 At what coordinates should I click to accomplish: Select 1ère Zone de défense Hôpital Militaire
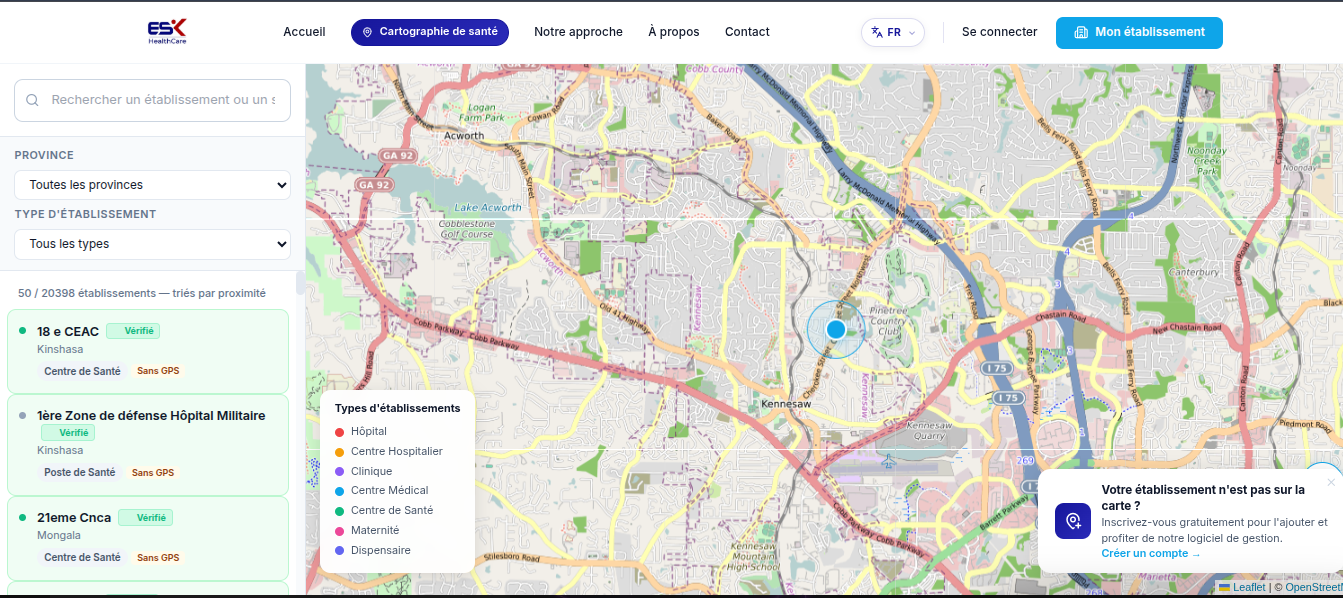148,445
